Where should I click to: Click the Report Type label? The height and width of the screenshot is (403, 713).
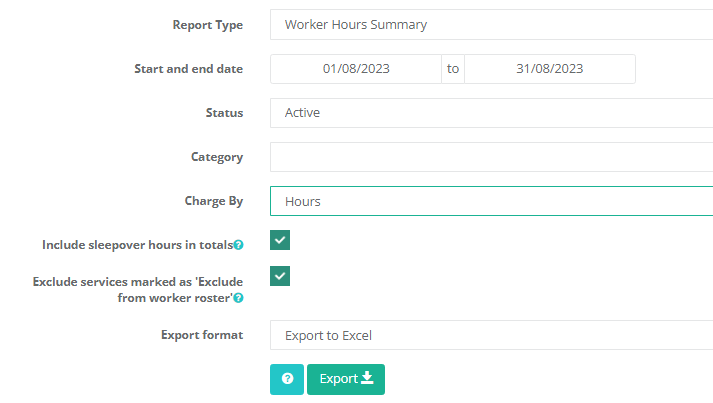(208, 25)
